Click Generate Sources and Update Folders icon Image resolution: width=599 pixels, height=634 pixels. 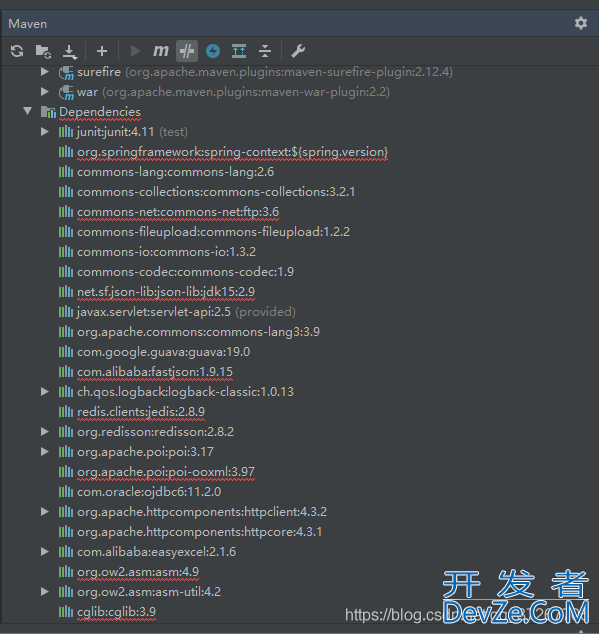pyautogui.click(x=43, y=51)
